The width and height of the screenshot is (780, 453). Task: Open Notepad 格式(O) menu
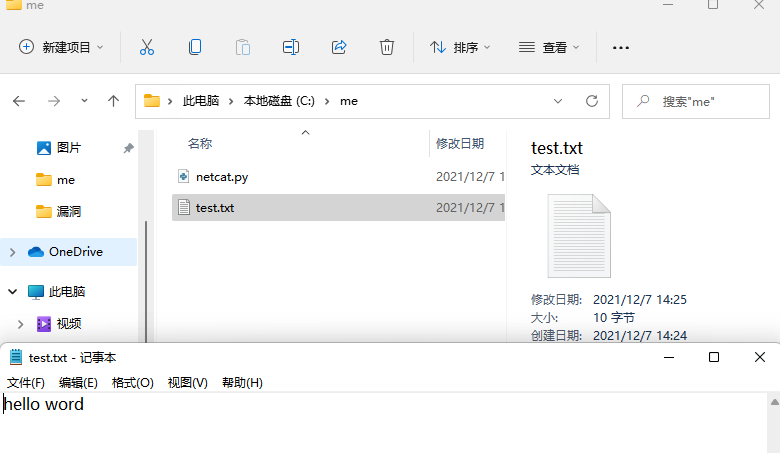click(x=133, y=382)
